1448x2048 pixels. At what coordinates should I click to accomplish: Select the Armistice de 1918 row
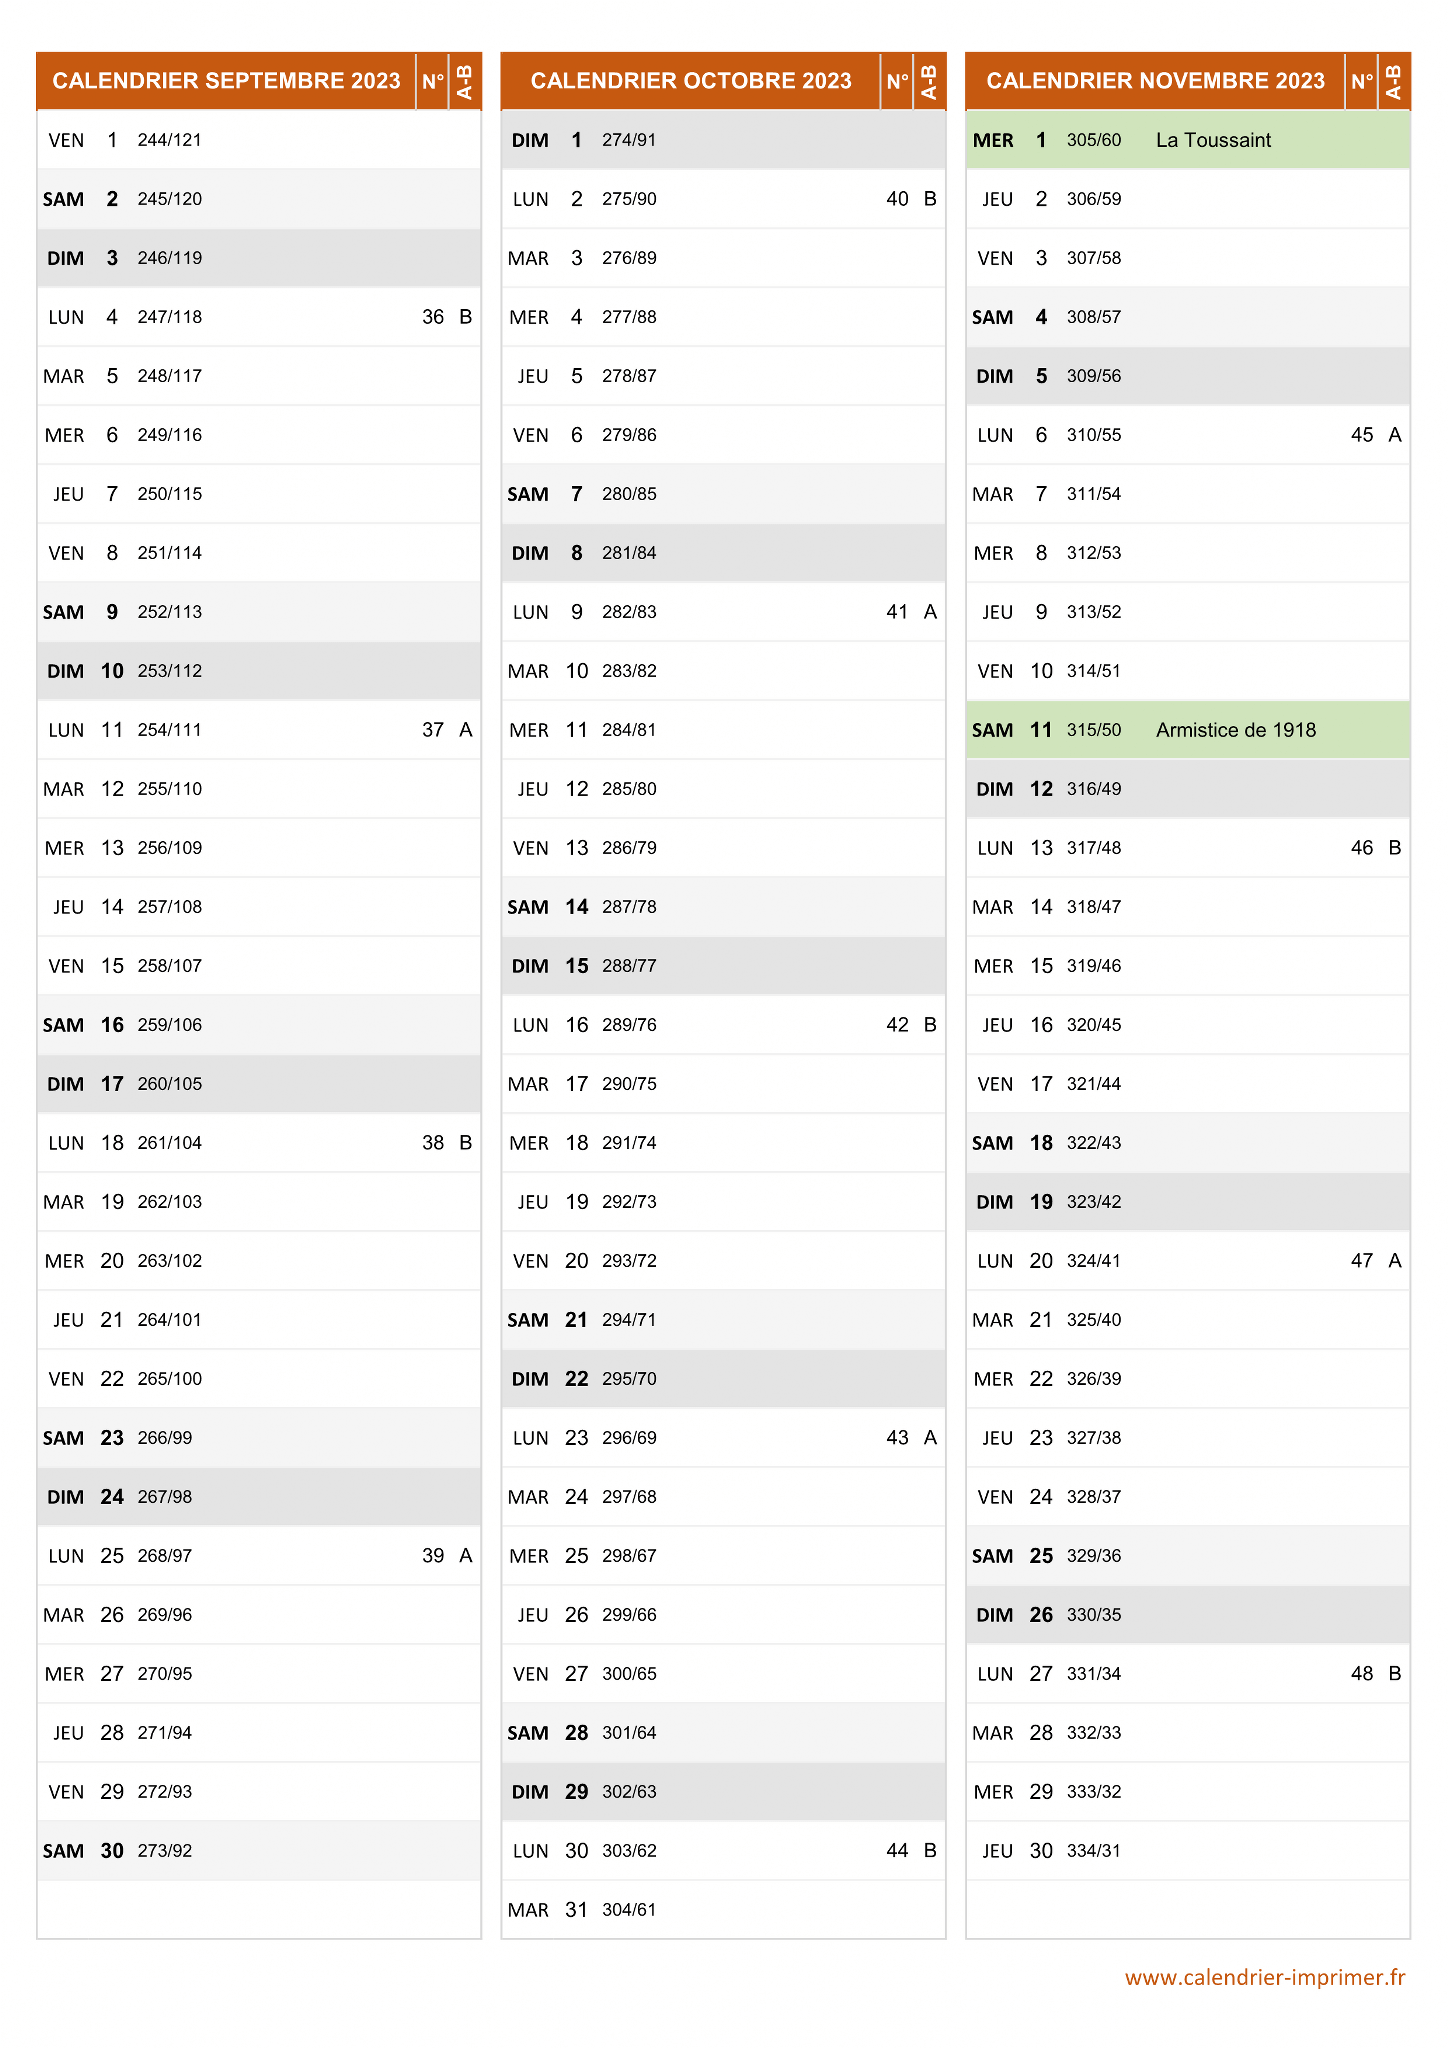pyautogui.click(x=1188, y=730)
